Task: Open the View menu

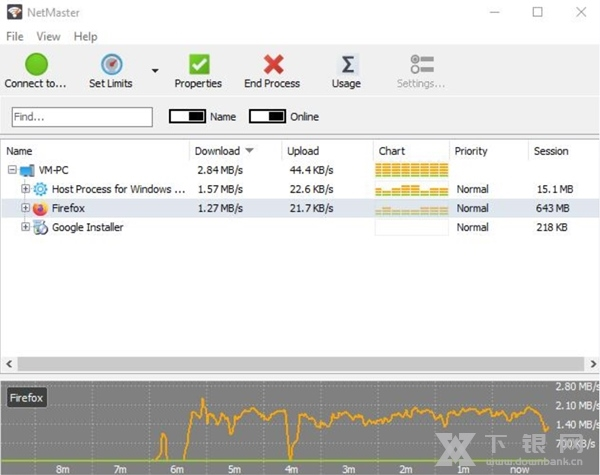Action: pyautogui.click(x=48, y=37)
